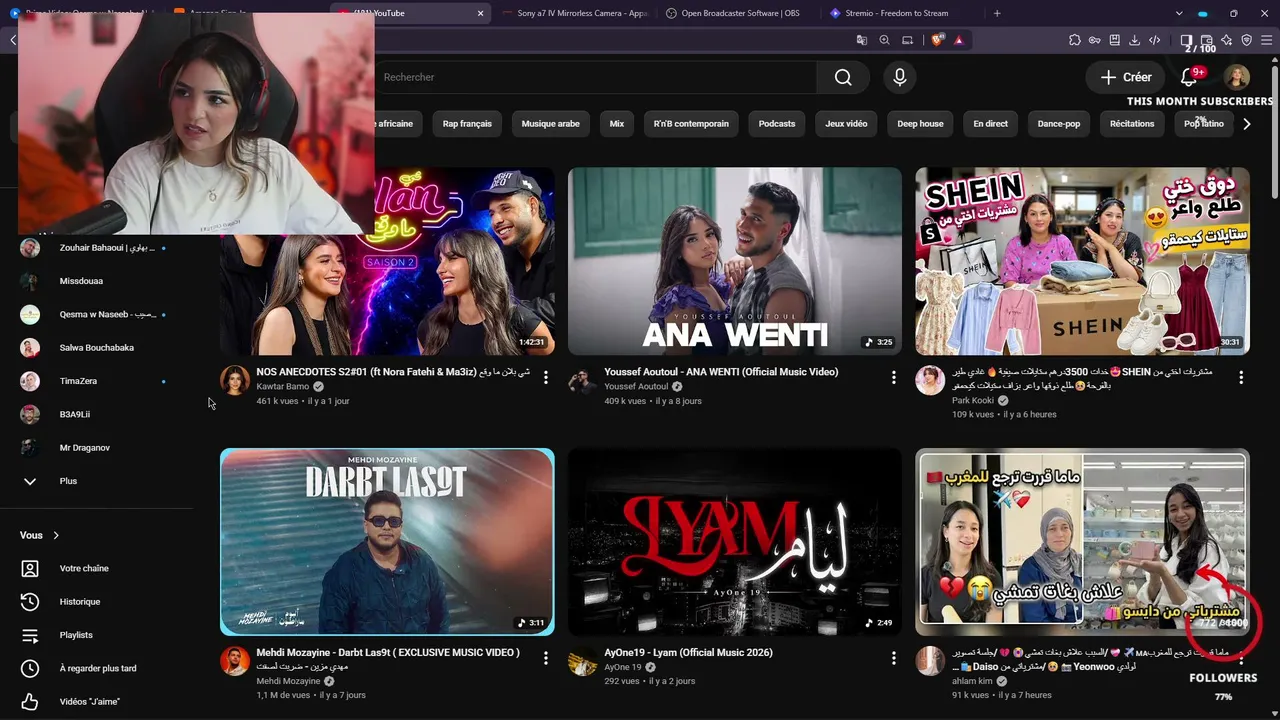The image size is (1280, 720).
Task: Open the browser downloads icon
Action: [x=1135, y=40]
